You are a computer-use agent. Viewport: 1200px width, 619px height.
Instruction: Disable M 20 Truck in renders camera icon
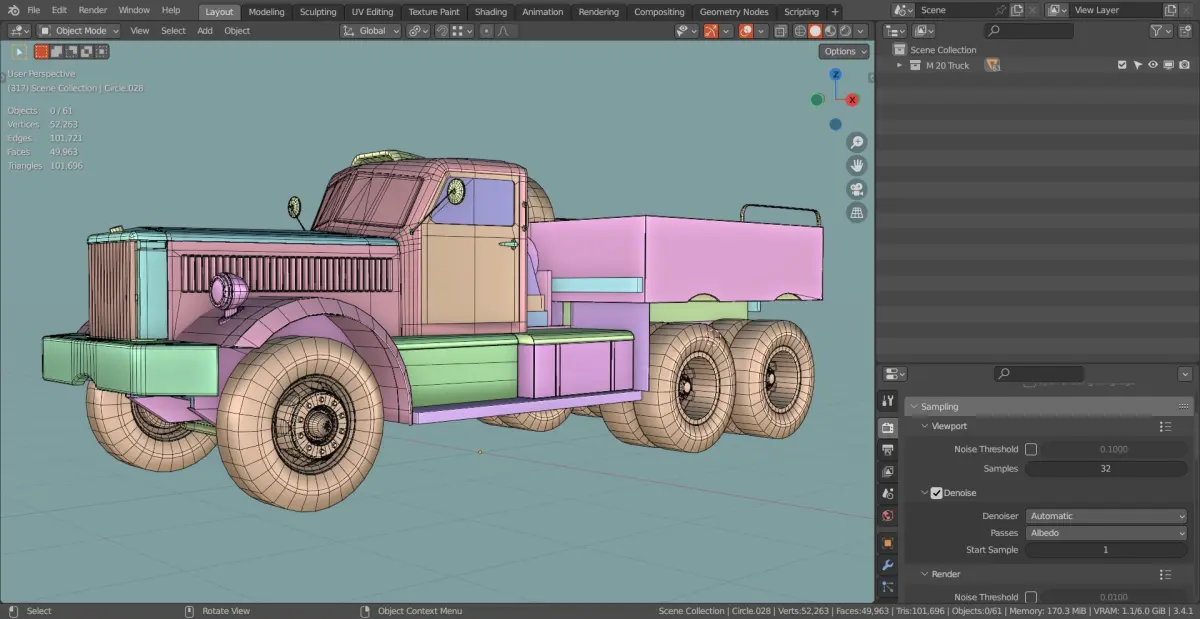tap(1184, 65)
